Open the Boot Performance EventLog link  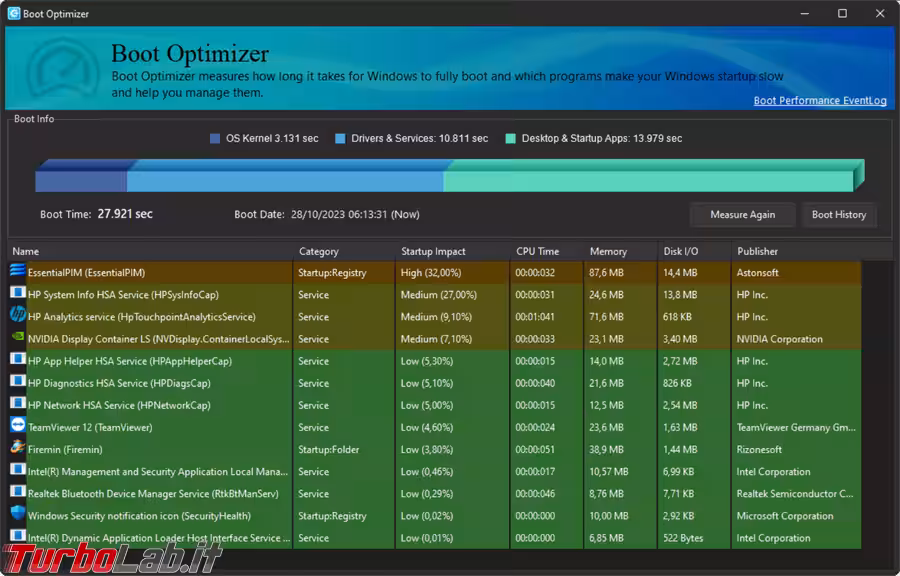pyautogui.click(x=819, y=101)
